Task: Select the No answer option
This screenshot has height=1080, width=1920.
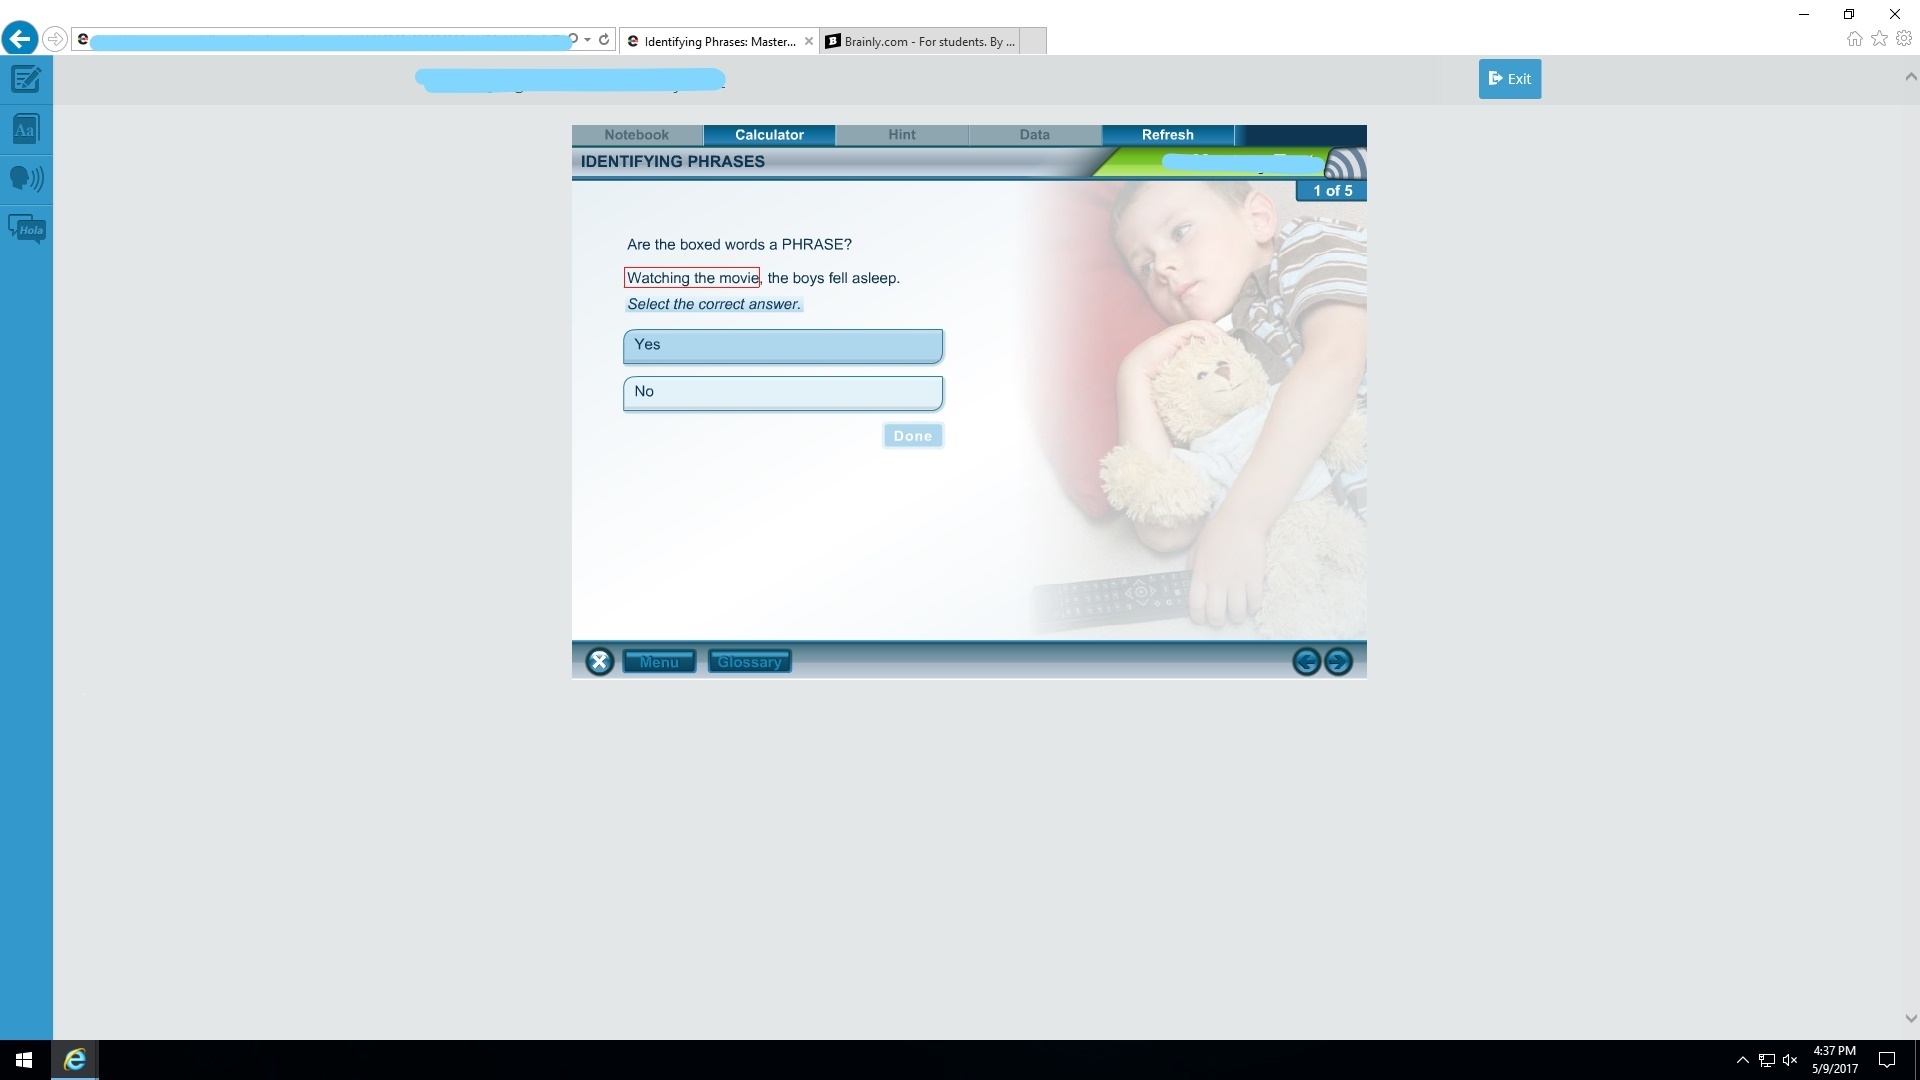Action: [782, 392]
